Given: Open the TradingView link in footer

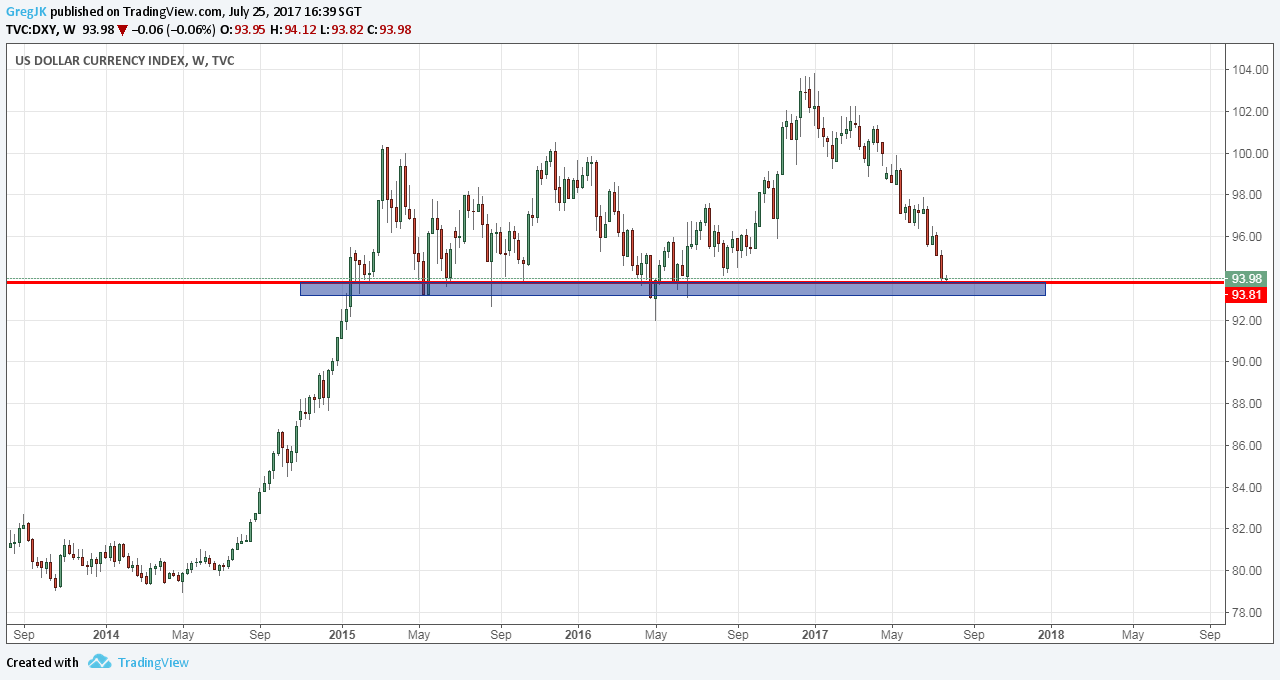Looking at the screenshot, I should pos(153,662).
